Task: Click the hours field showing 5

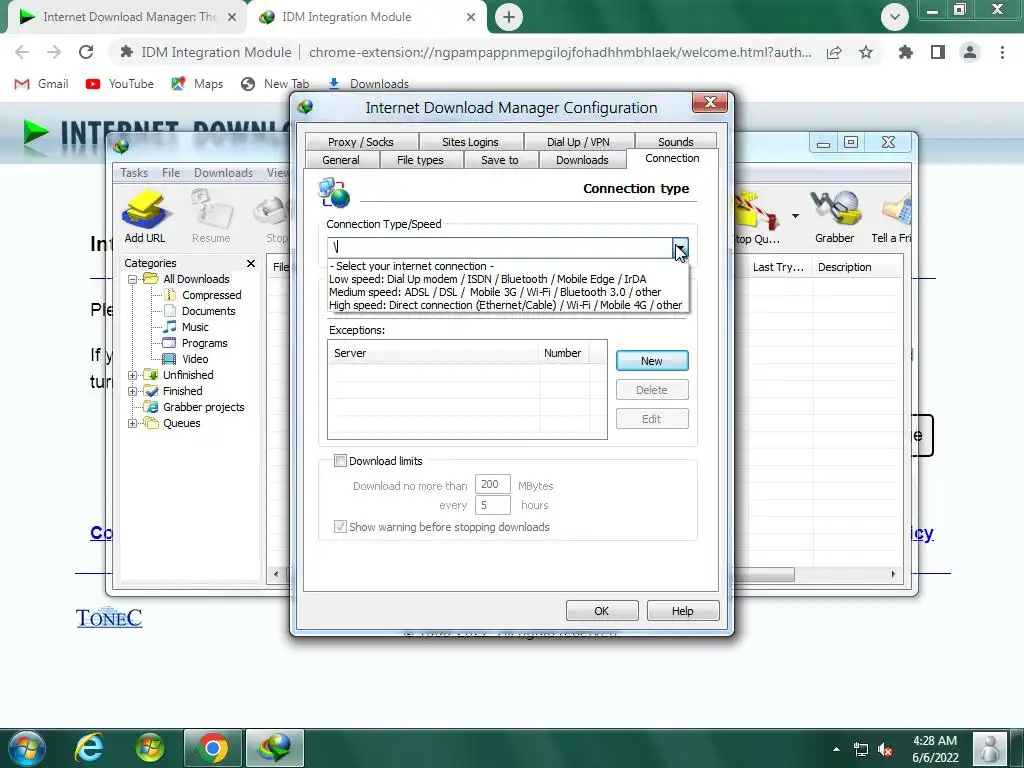Action: pos(492,505)
